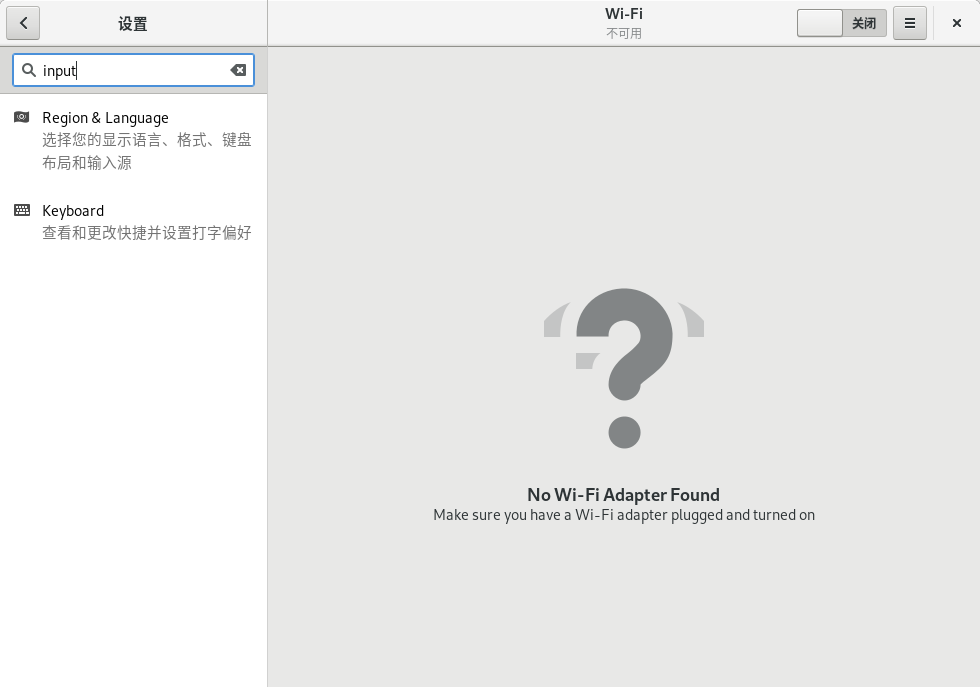980x687 pixels.
Task: Go back using the left chevron button
Action: click(23, 23)
